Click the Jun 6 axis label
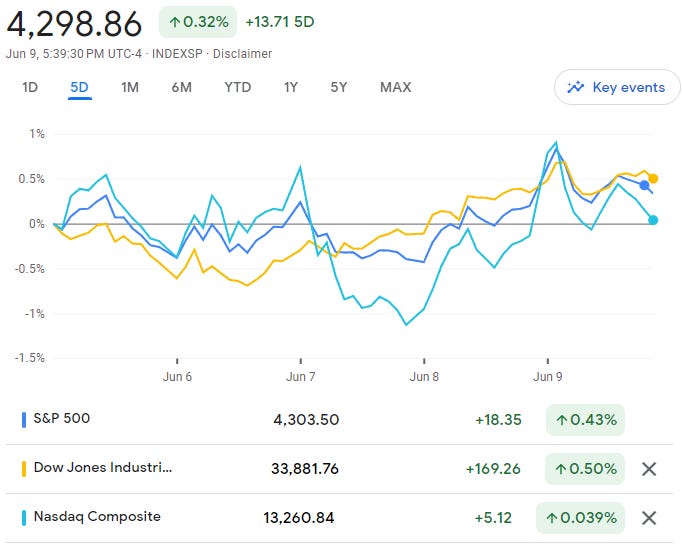Screen dimensions: 682x544 tap(177, 377)
